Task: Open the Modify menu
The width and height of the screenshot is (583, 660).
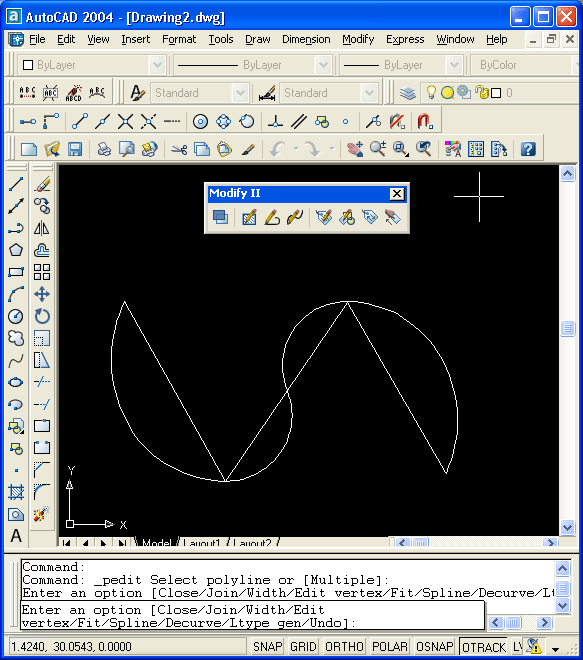Action: click(x=358, y=39)
